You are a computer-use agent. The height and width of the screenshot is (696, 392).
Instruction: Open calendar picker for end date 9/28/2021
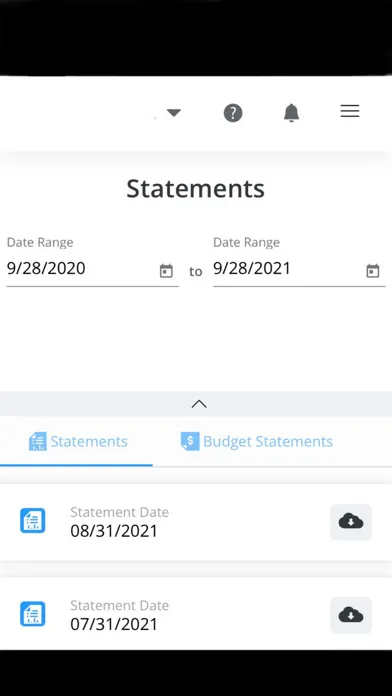tap(372, 271)
